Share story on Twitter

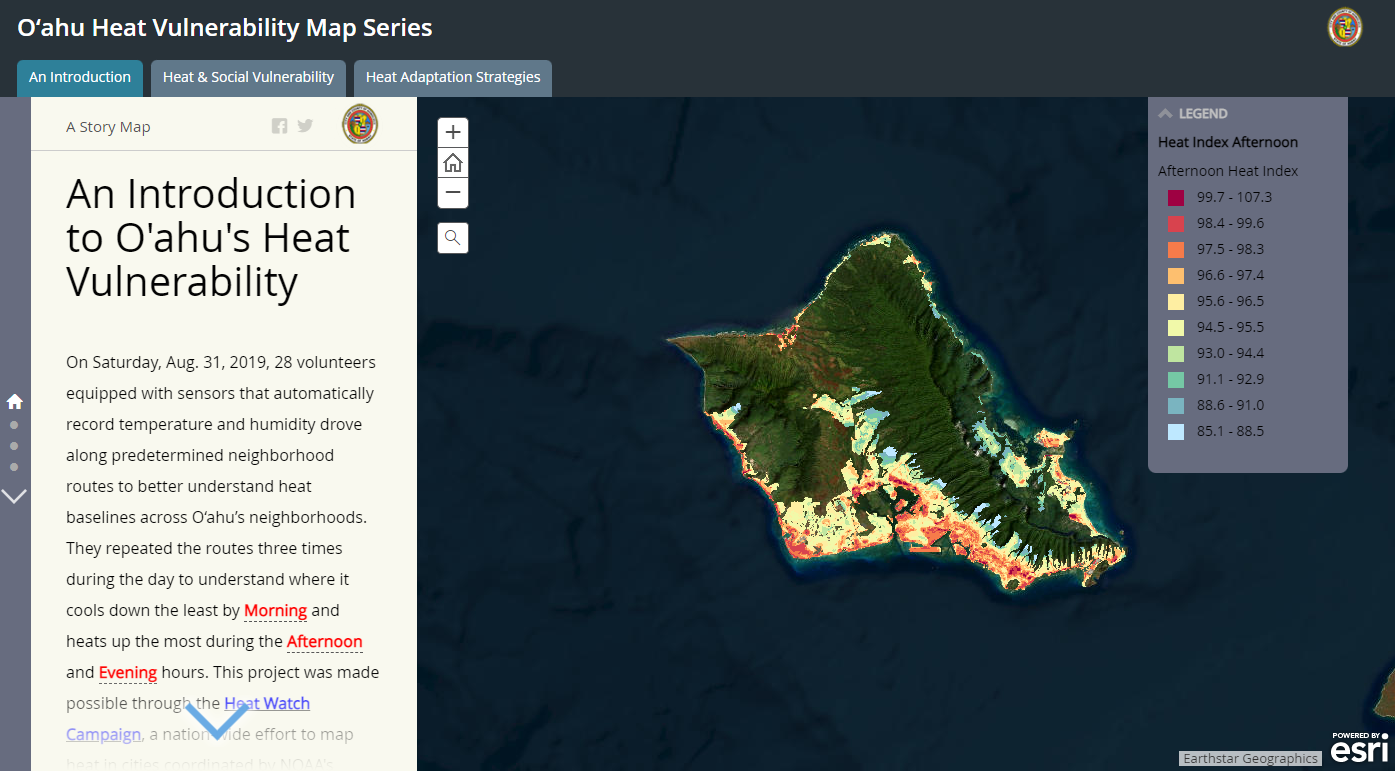(x=305, y=126)
